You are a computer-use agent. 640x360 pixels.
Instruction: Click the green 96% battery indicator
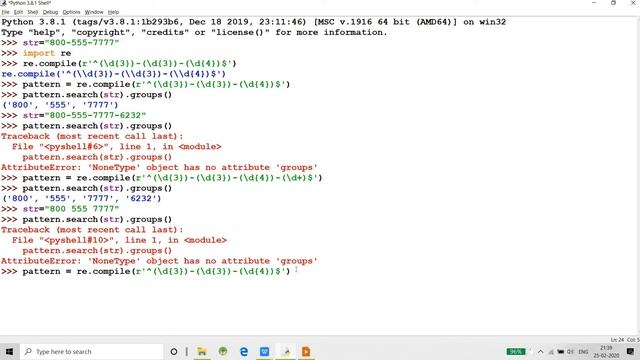click(516, 351)
